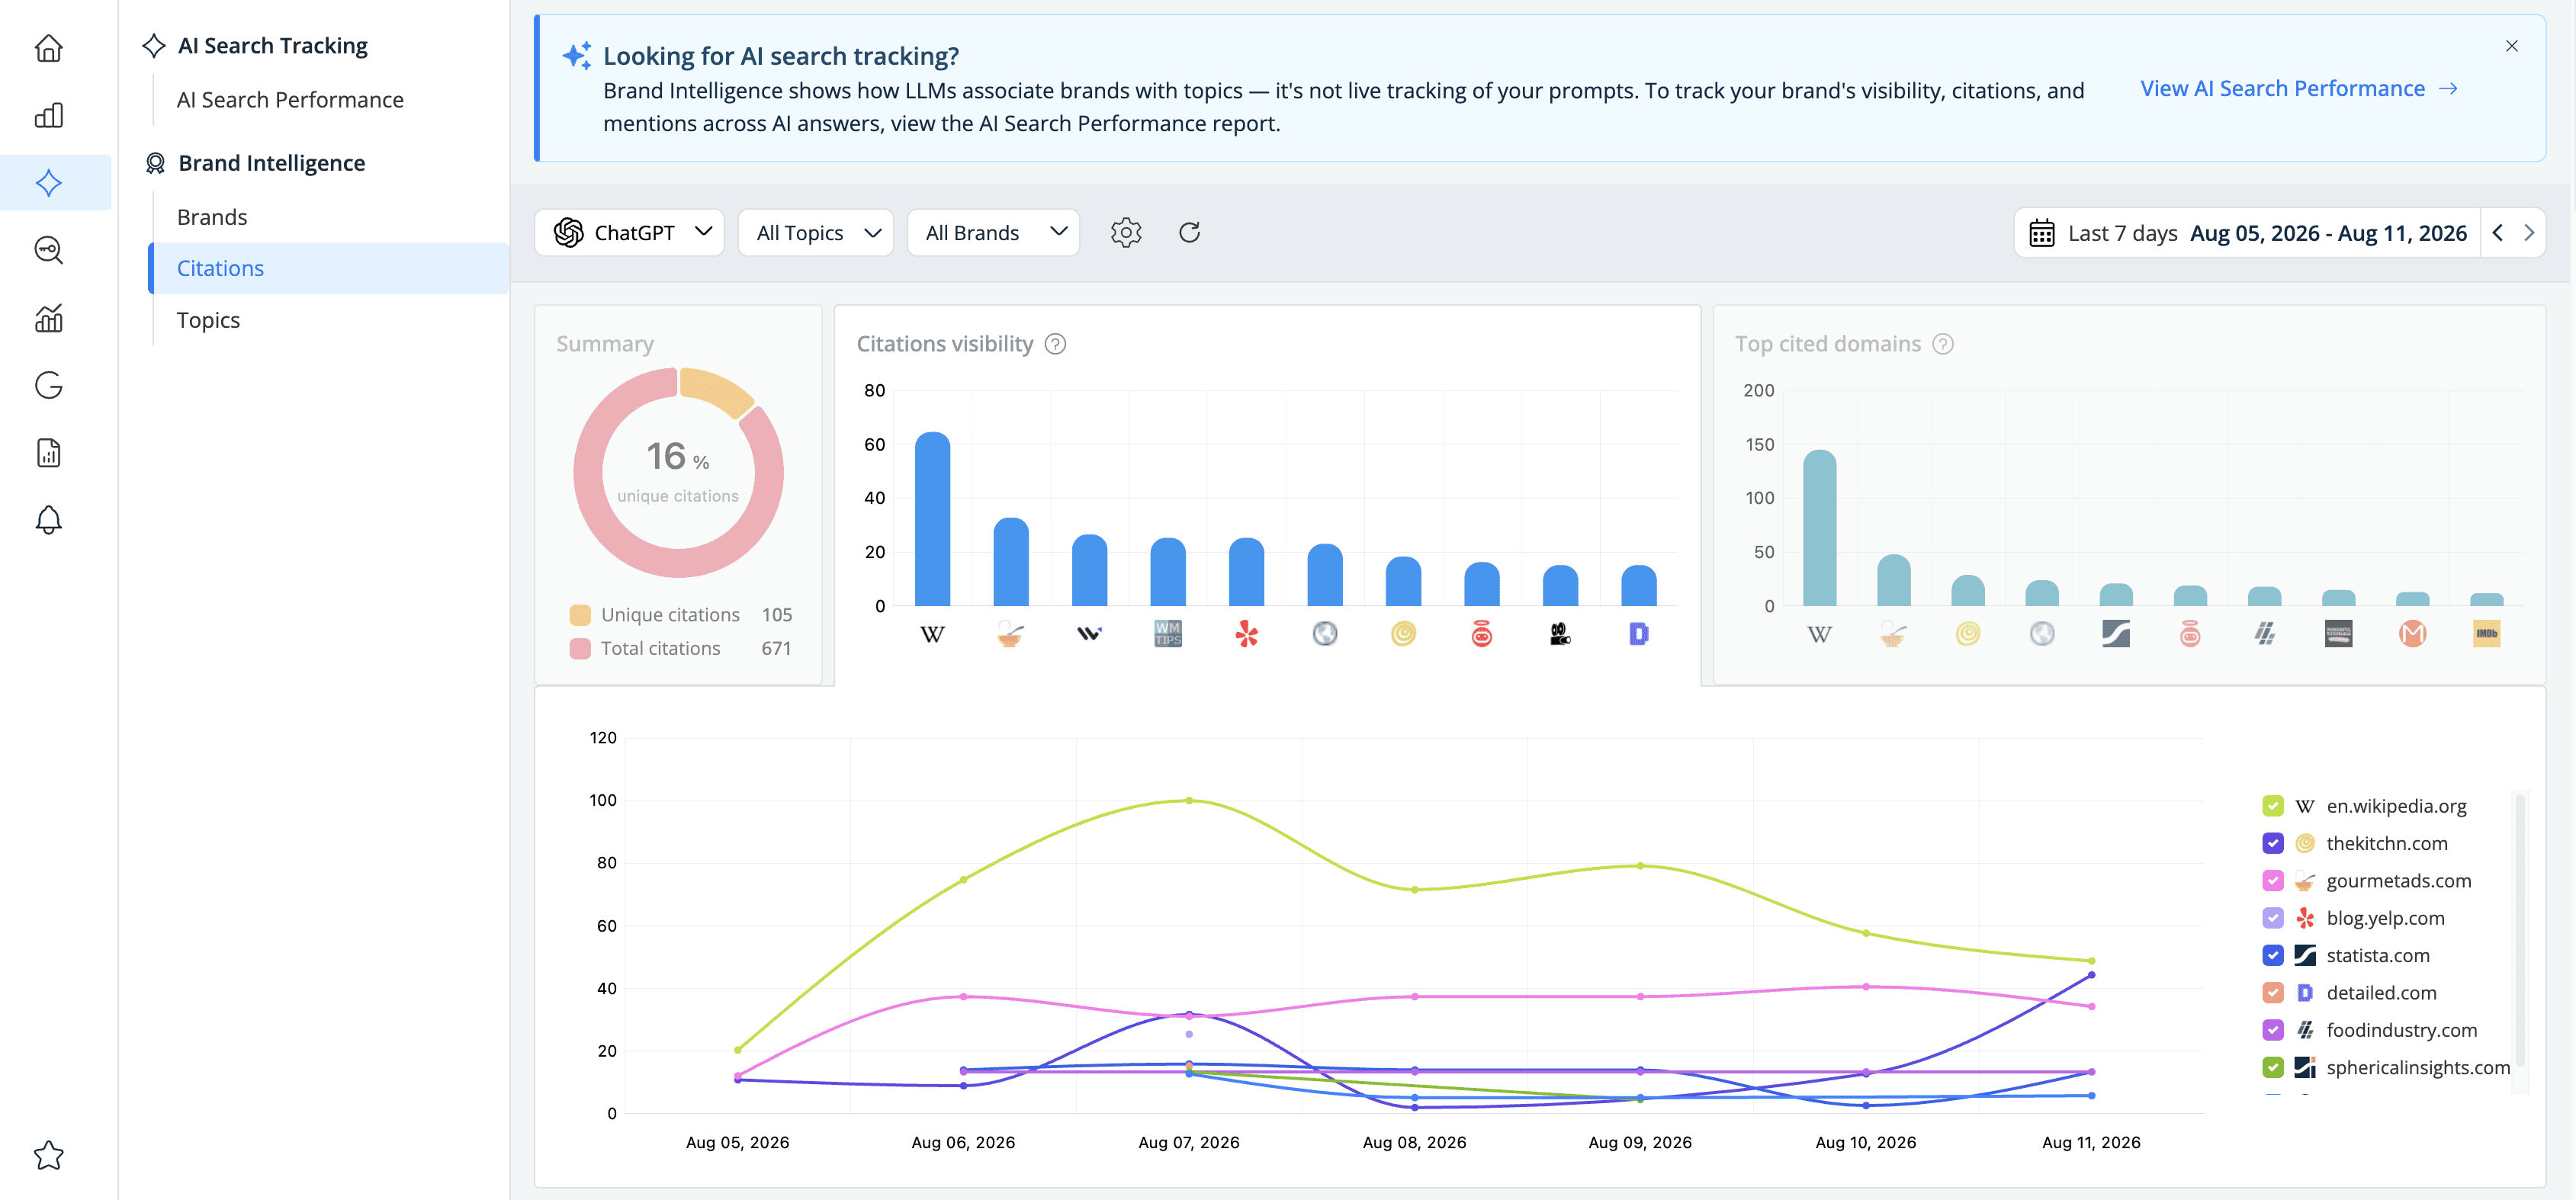
Task: Open the keyword search magnifier icon
Action: (x=48, y=250)
